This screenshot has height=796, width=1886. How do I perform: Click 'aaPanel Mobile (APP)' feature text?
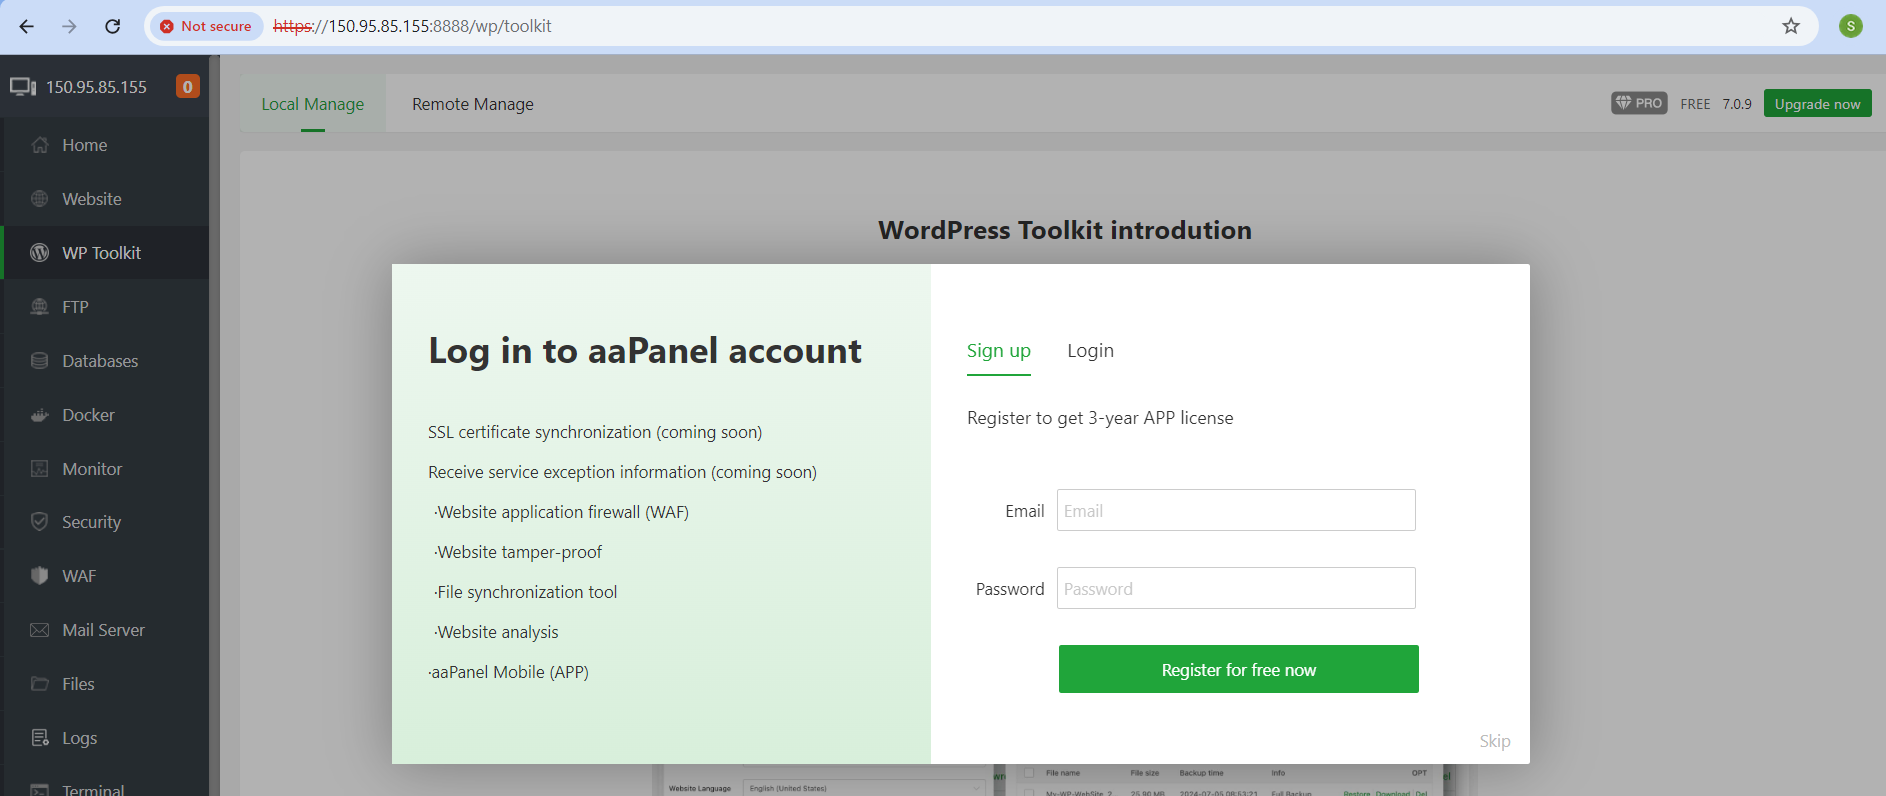point(509,672)
